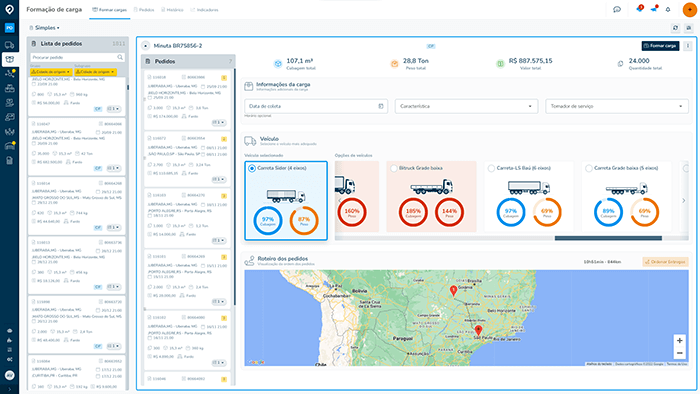This screenshot has height=394, width=700.
Task: Open the quantity dropdown on order 116072
Action: point(219,179)
